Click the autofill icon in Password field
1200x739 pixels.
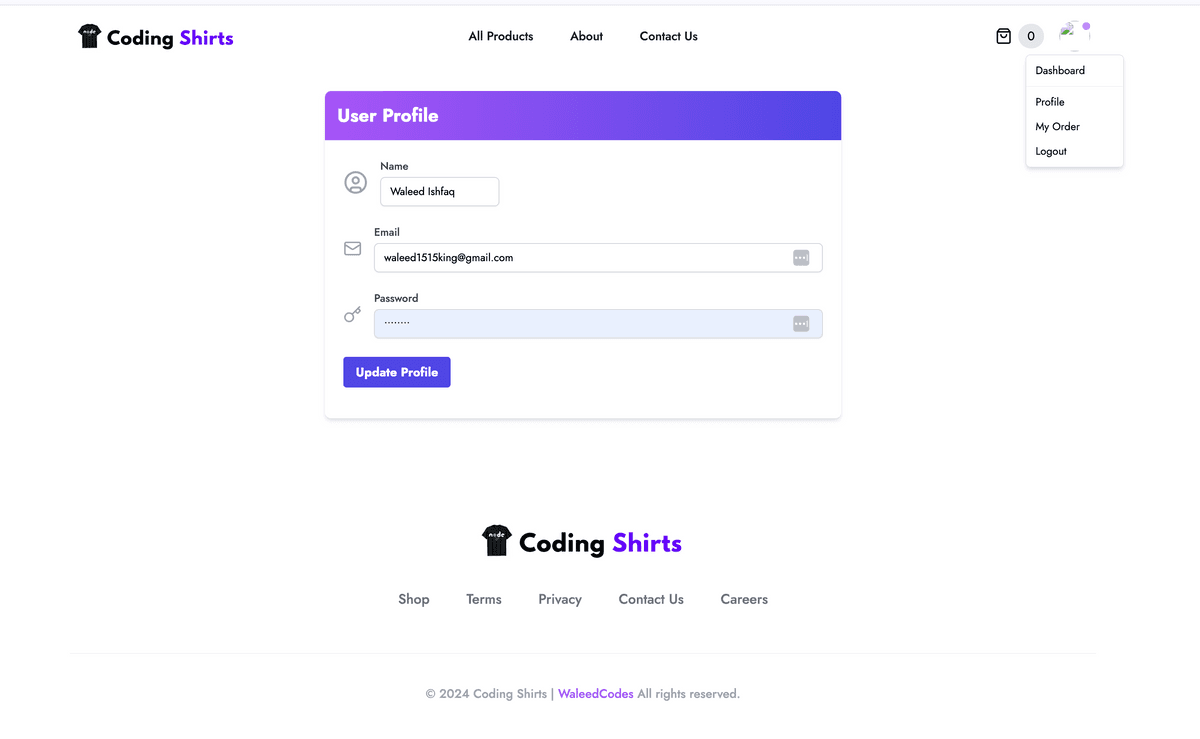click(801, 324)
